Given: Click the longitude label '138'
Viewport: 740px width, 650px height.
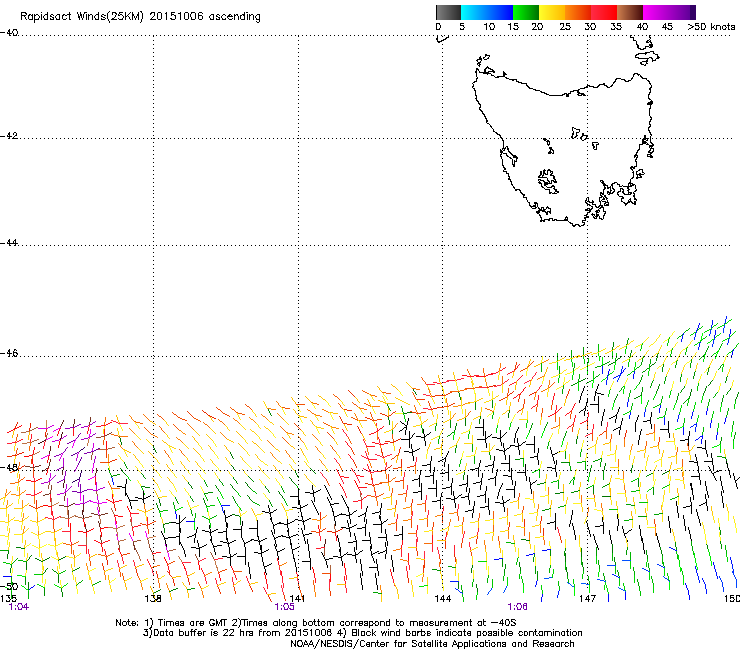Looking at the screenshot, I should [x=153, y=599].
